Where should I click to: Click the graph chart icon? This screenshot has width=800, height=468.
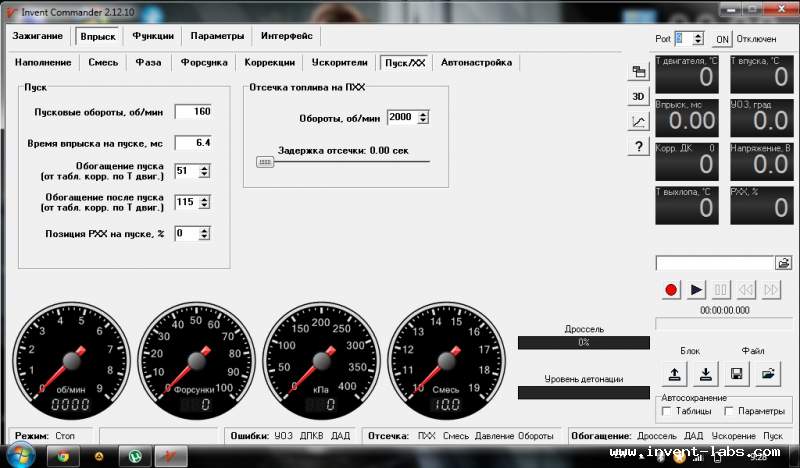pyautogui.click(x=638, y=121)
